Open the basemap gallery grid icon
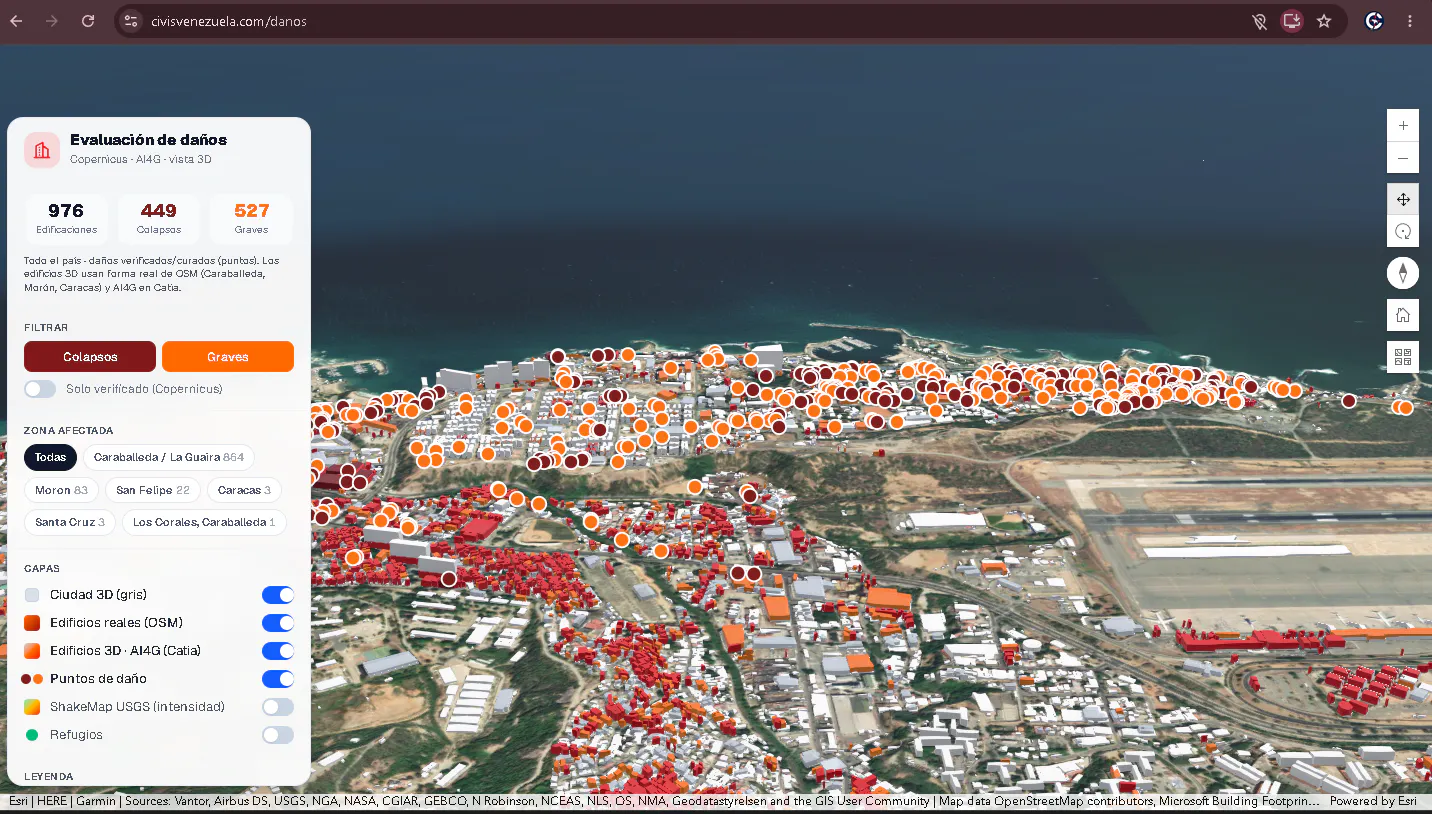Viewport: 1432px width, 814px height. tap(1403, 356)
